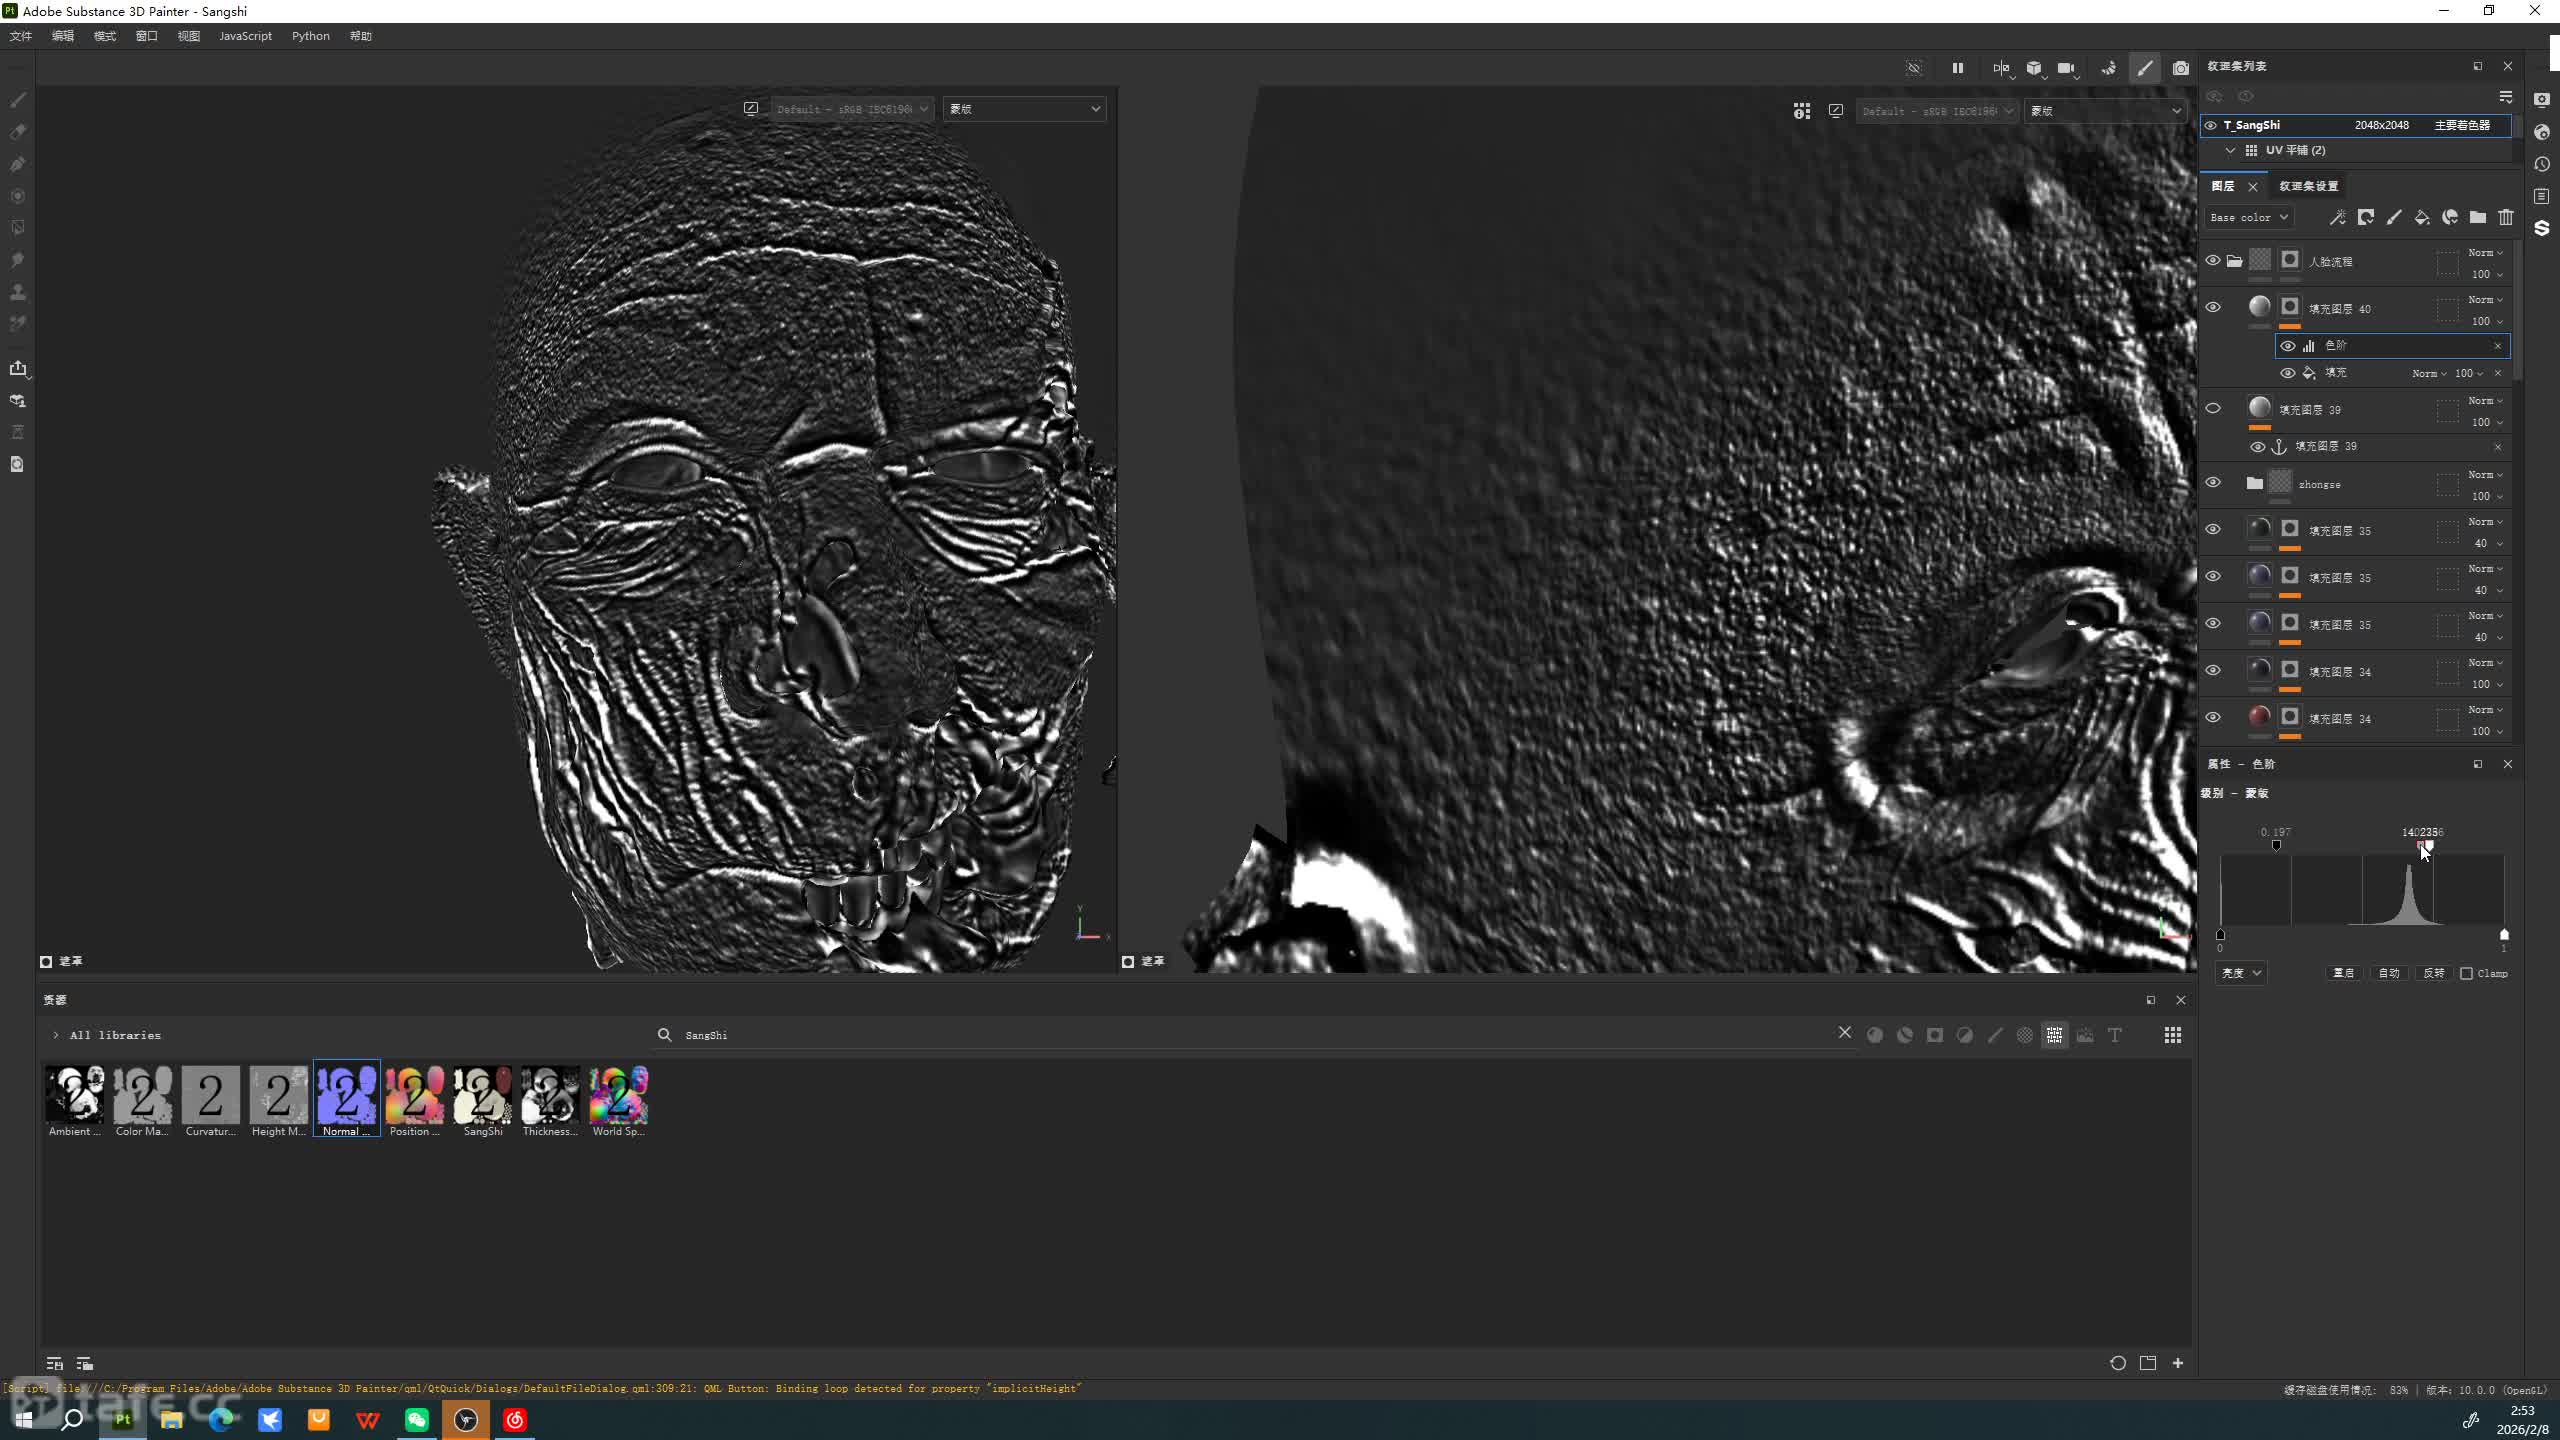Click the camera screenshot icon in viewport toolbar
Image resolution: width=2560 pixels, height=1440 pixels.
click(2180, 68)
